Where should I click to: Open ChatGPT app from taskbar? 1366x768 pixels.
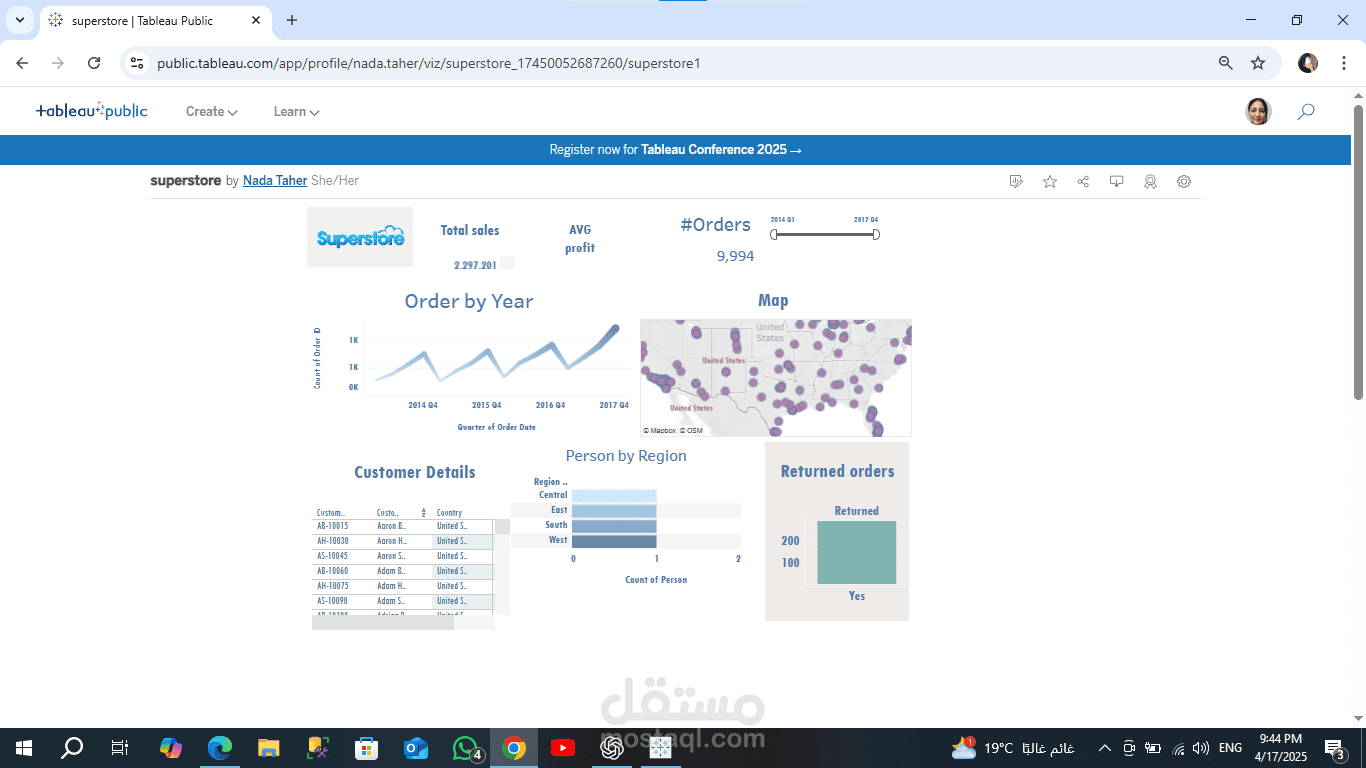click(x=612, y=748)
